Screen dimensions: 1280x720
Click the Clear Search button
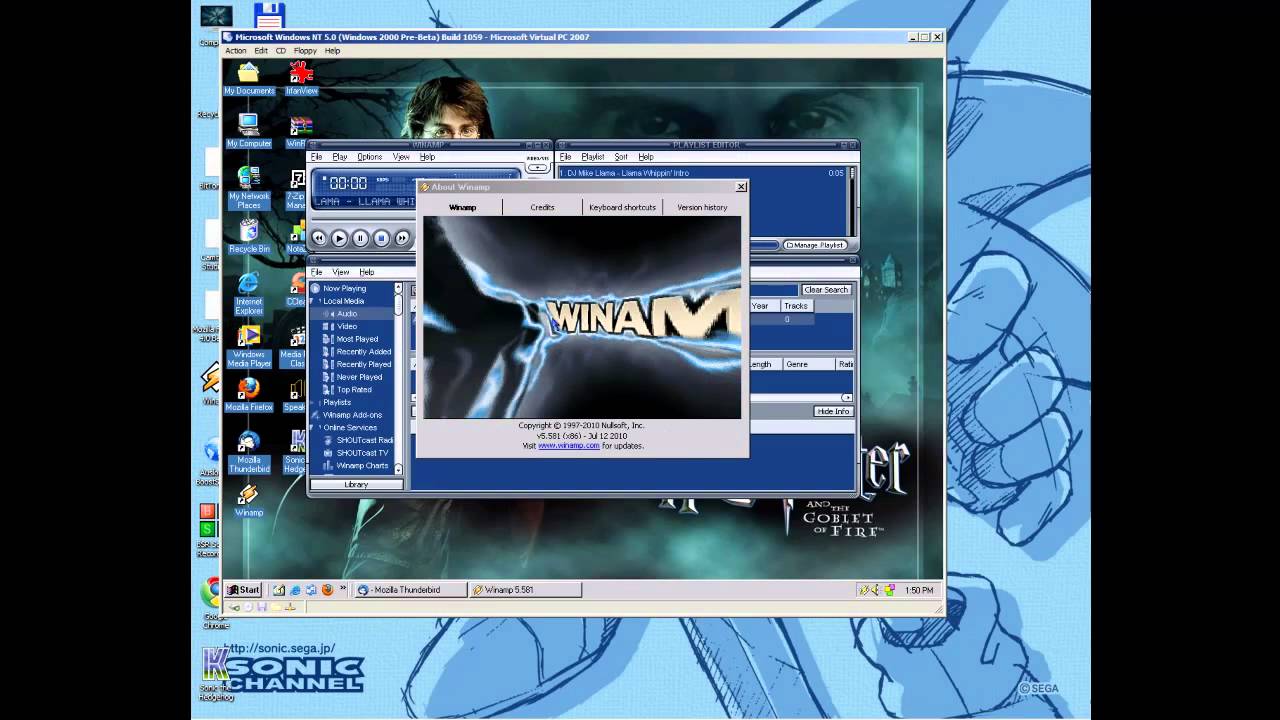click(x=826, y=290)
